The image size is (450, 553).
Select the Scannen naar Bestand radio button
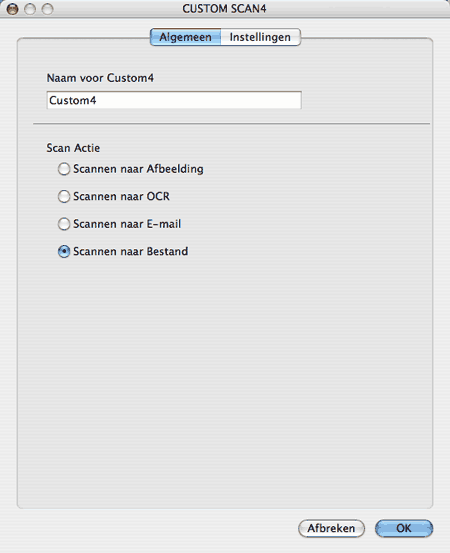pyautogui.click(x=64, y=251)
